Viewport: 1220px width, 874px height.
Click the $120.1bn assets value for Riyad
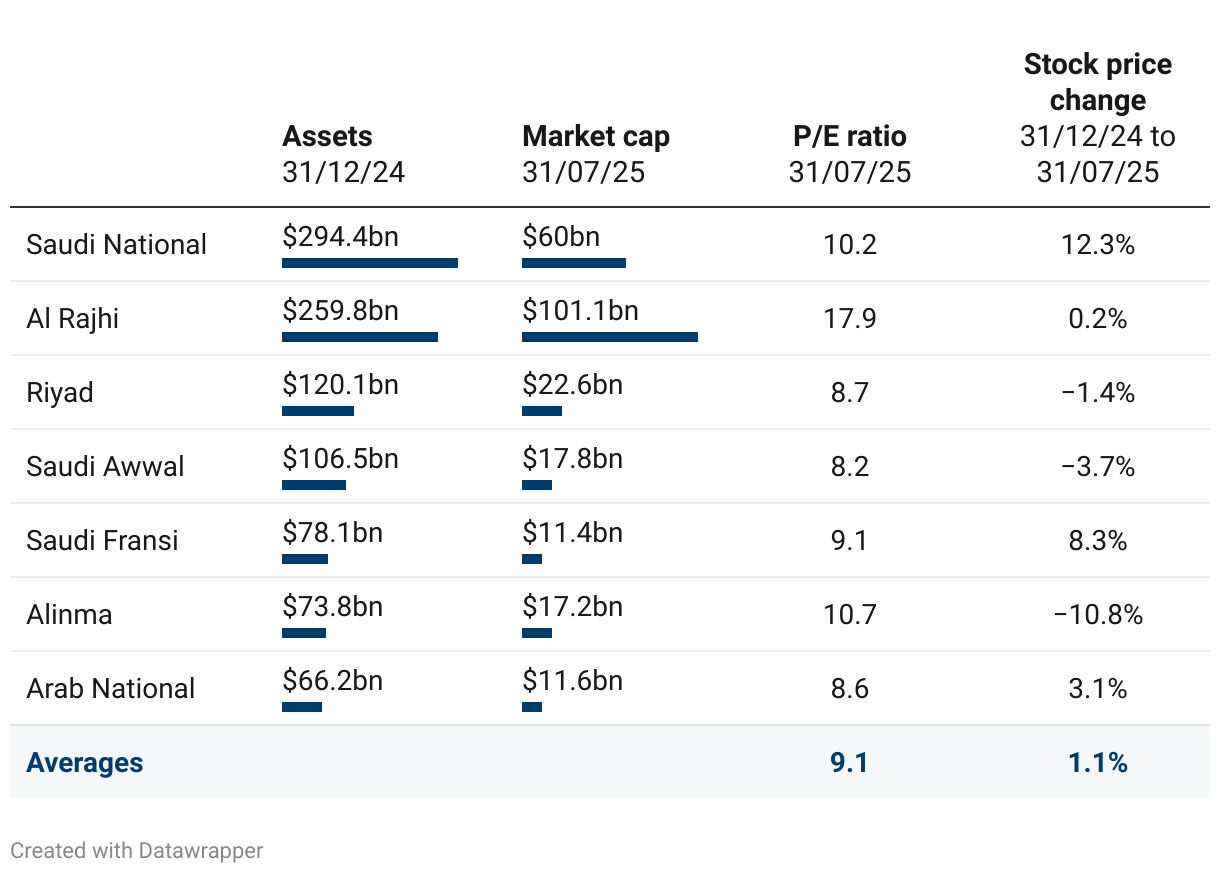(x=340, y=384)
